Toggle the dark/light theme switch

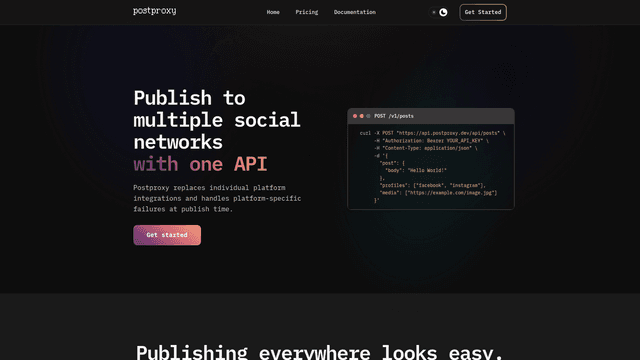click(439, 12)
